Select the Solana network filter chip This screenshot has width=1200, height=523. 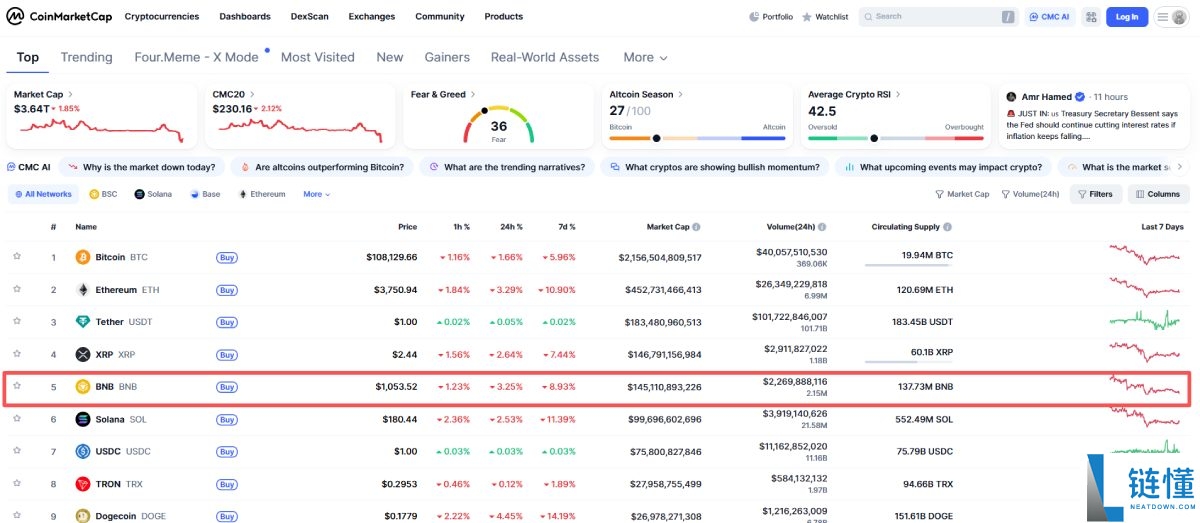(x=153, y=194)
